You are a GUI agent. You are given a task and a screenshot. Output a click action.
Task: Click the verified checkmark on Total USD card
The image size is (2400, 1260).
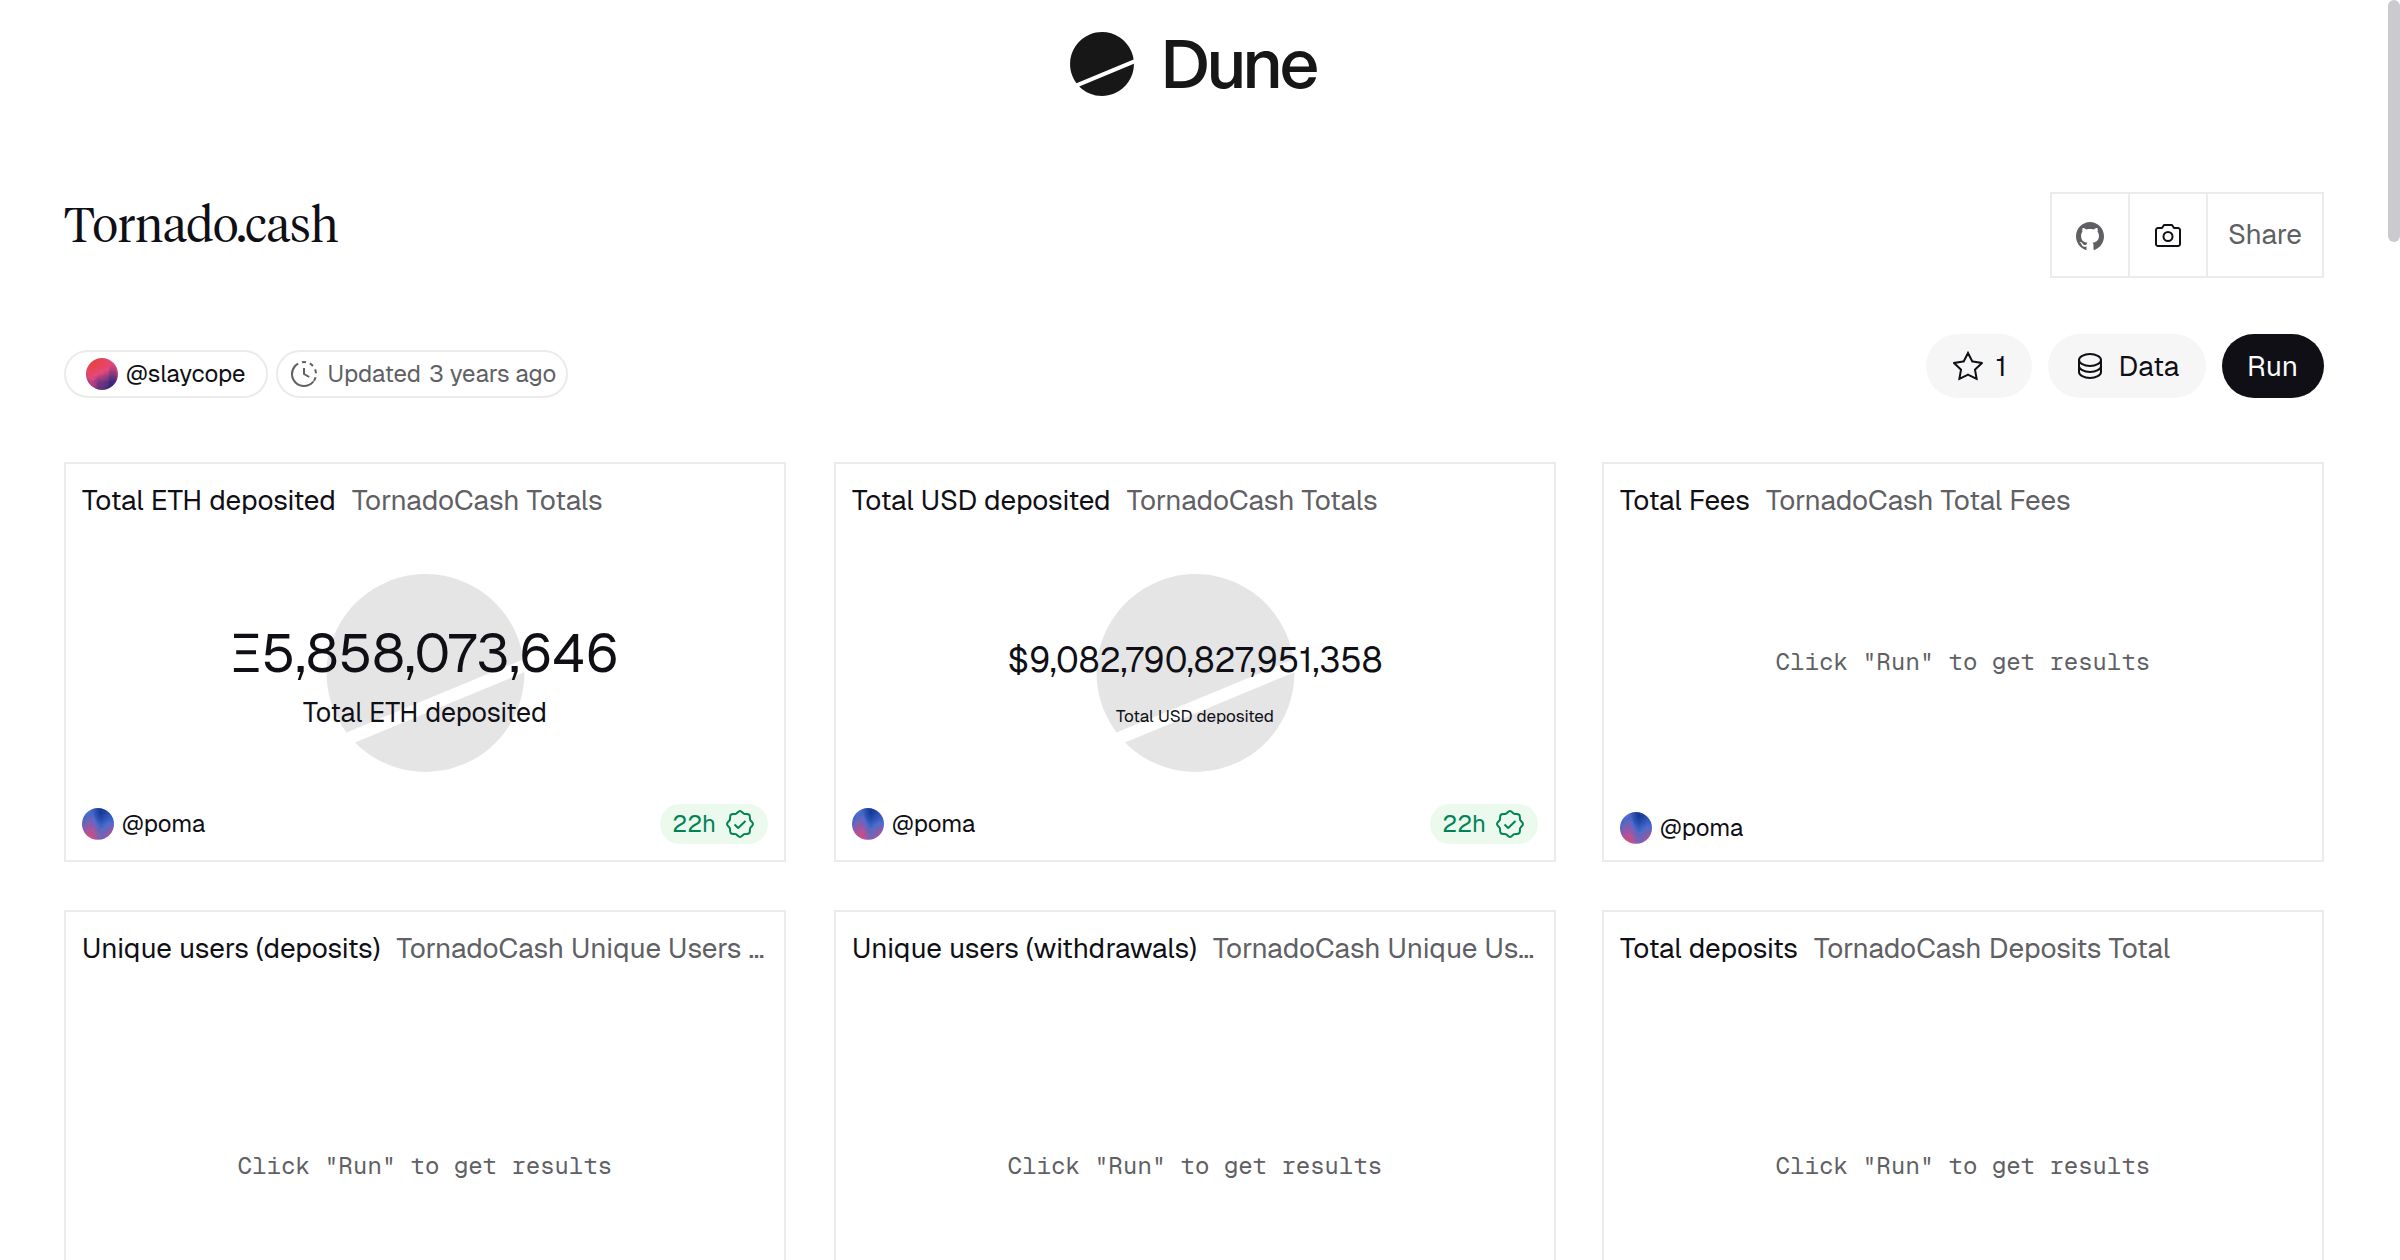(1510, 824)
